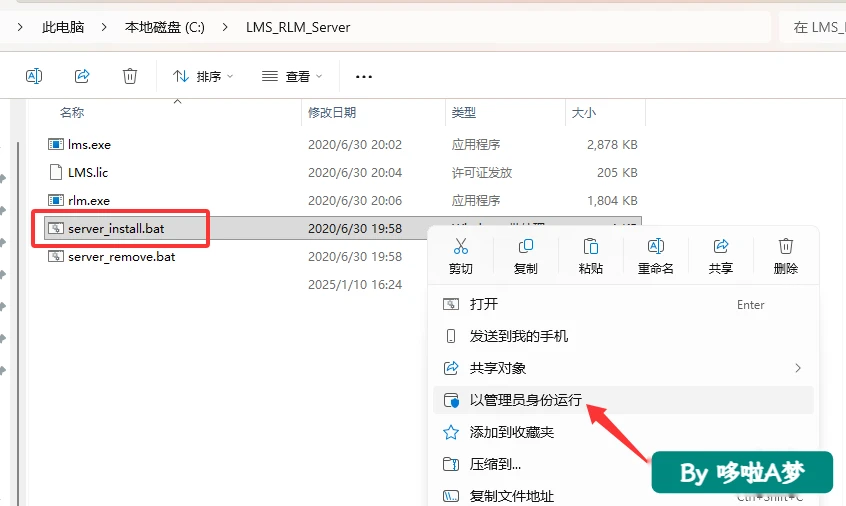Click the 许可证发放 type cell

coord(482,173)
